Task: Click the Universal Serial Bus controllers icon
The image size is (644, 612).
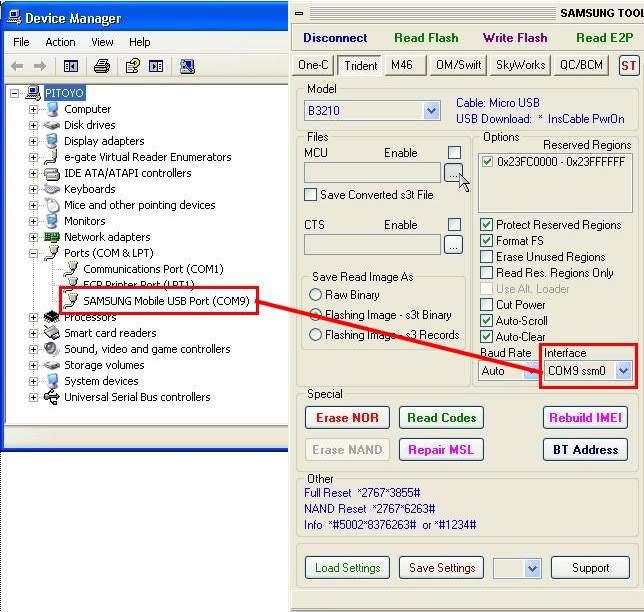Action: [x=52, y=397]
